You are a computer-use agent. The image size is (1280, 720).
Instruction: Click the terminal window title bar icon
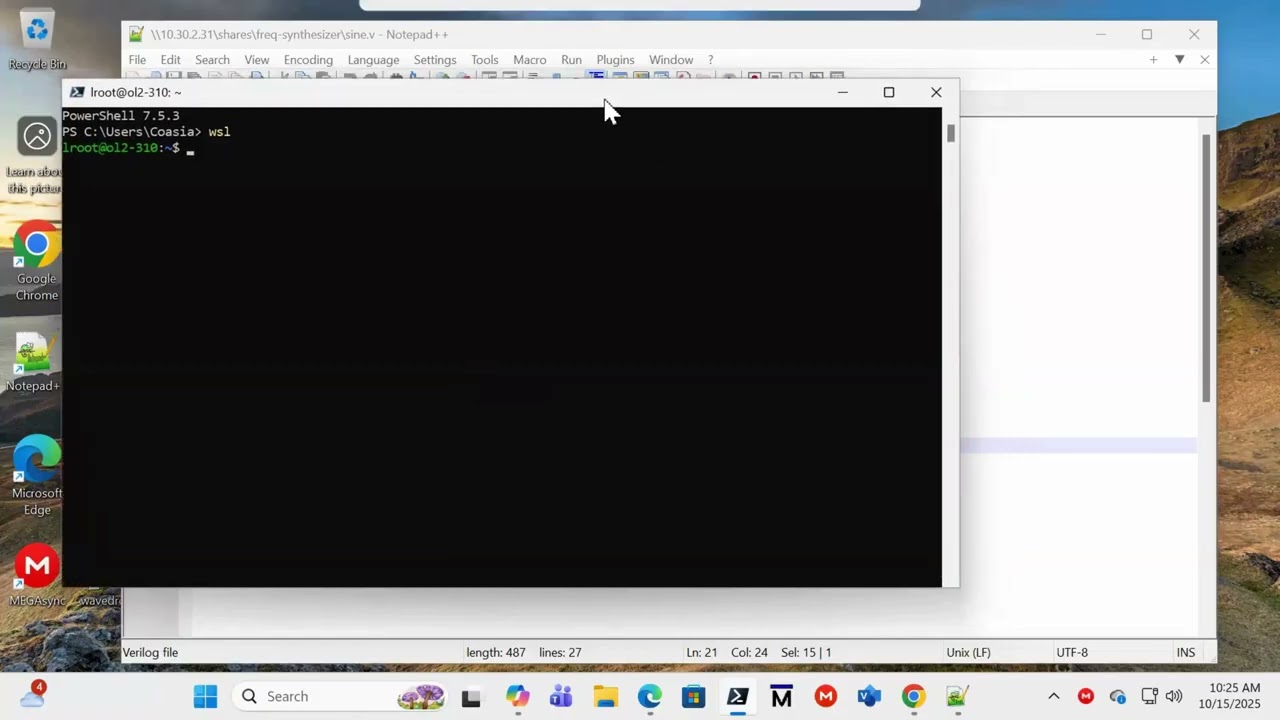tap(77, 92)
